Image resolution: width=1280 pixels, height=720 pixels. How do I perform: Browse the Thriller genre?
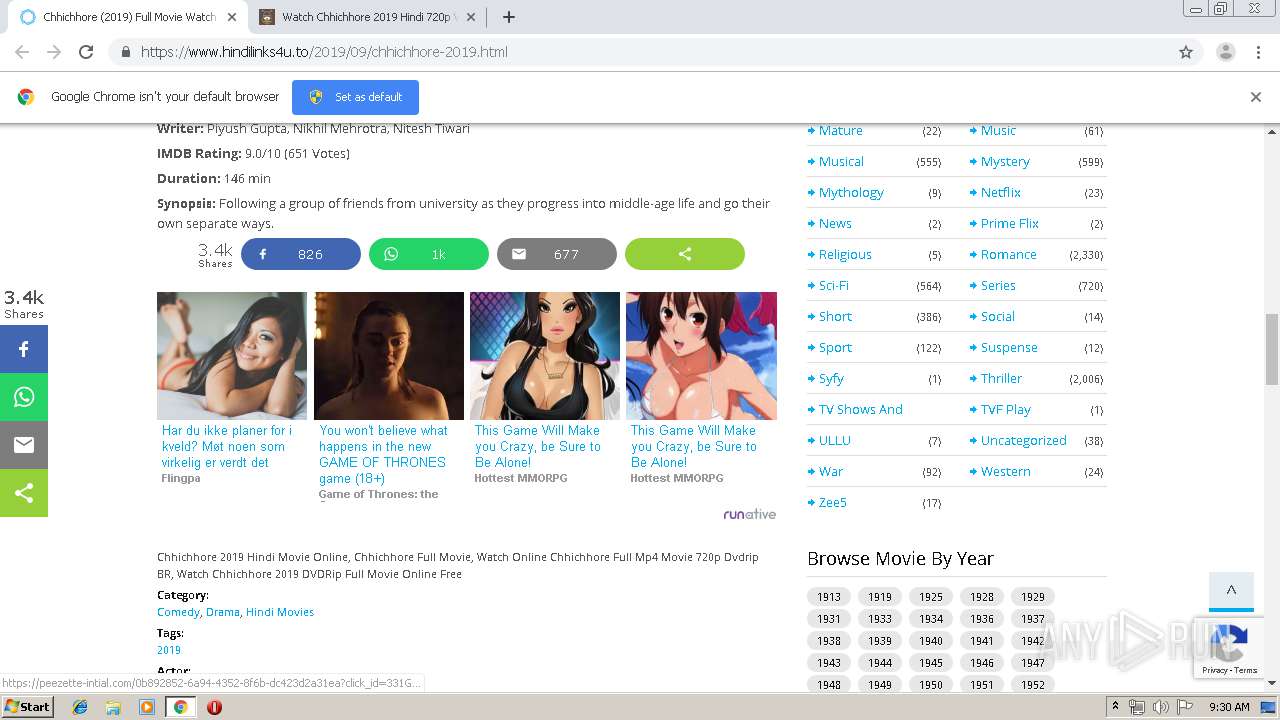(1001, 379)
